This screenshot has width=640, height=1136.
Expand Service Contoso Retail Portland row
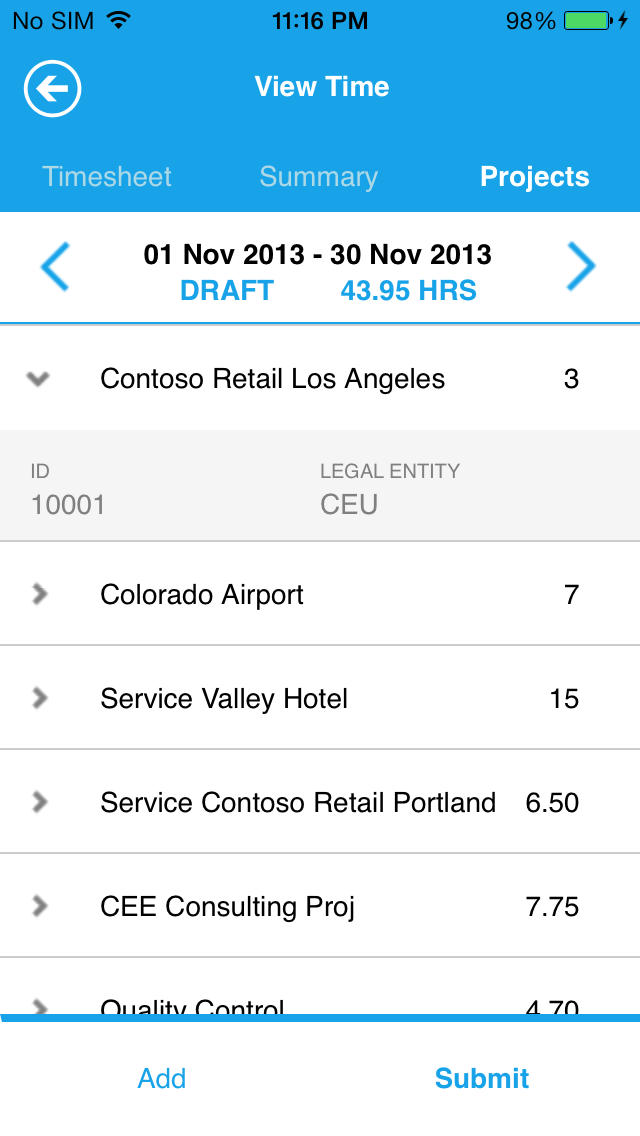[x=40, y=802]
